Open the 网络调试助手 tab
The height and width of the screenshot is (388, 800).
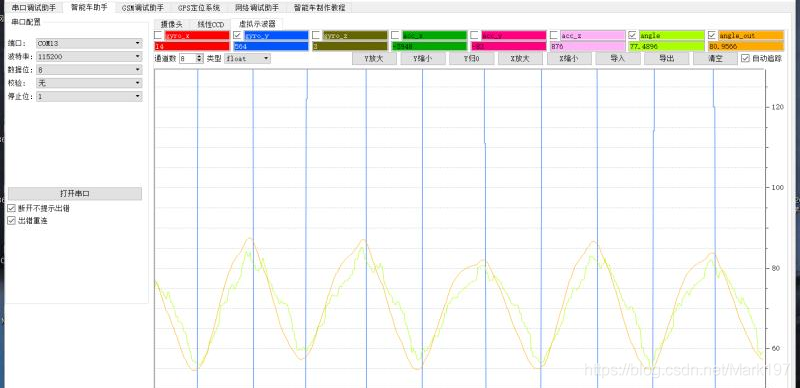click(257, 8)
